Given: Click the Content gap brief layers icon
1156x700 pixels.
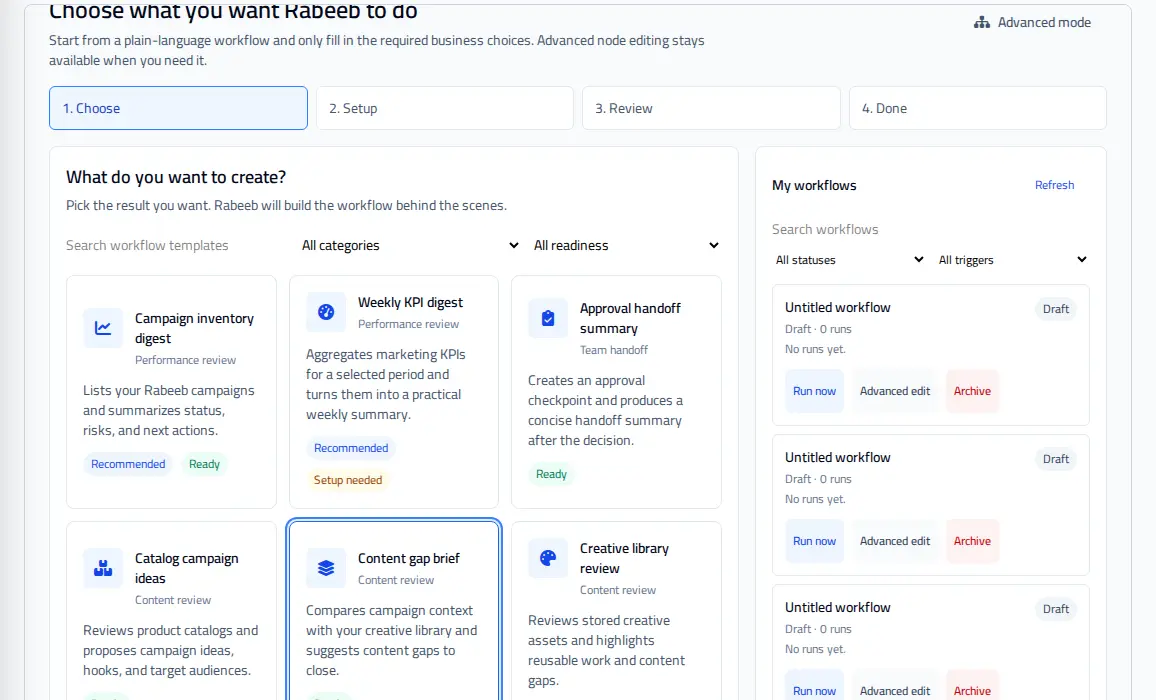Looking at the screenshot, I should coord(326,568).
